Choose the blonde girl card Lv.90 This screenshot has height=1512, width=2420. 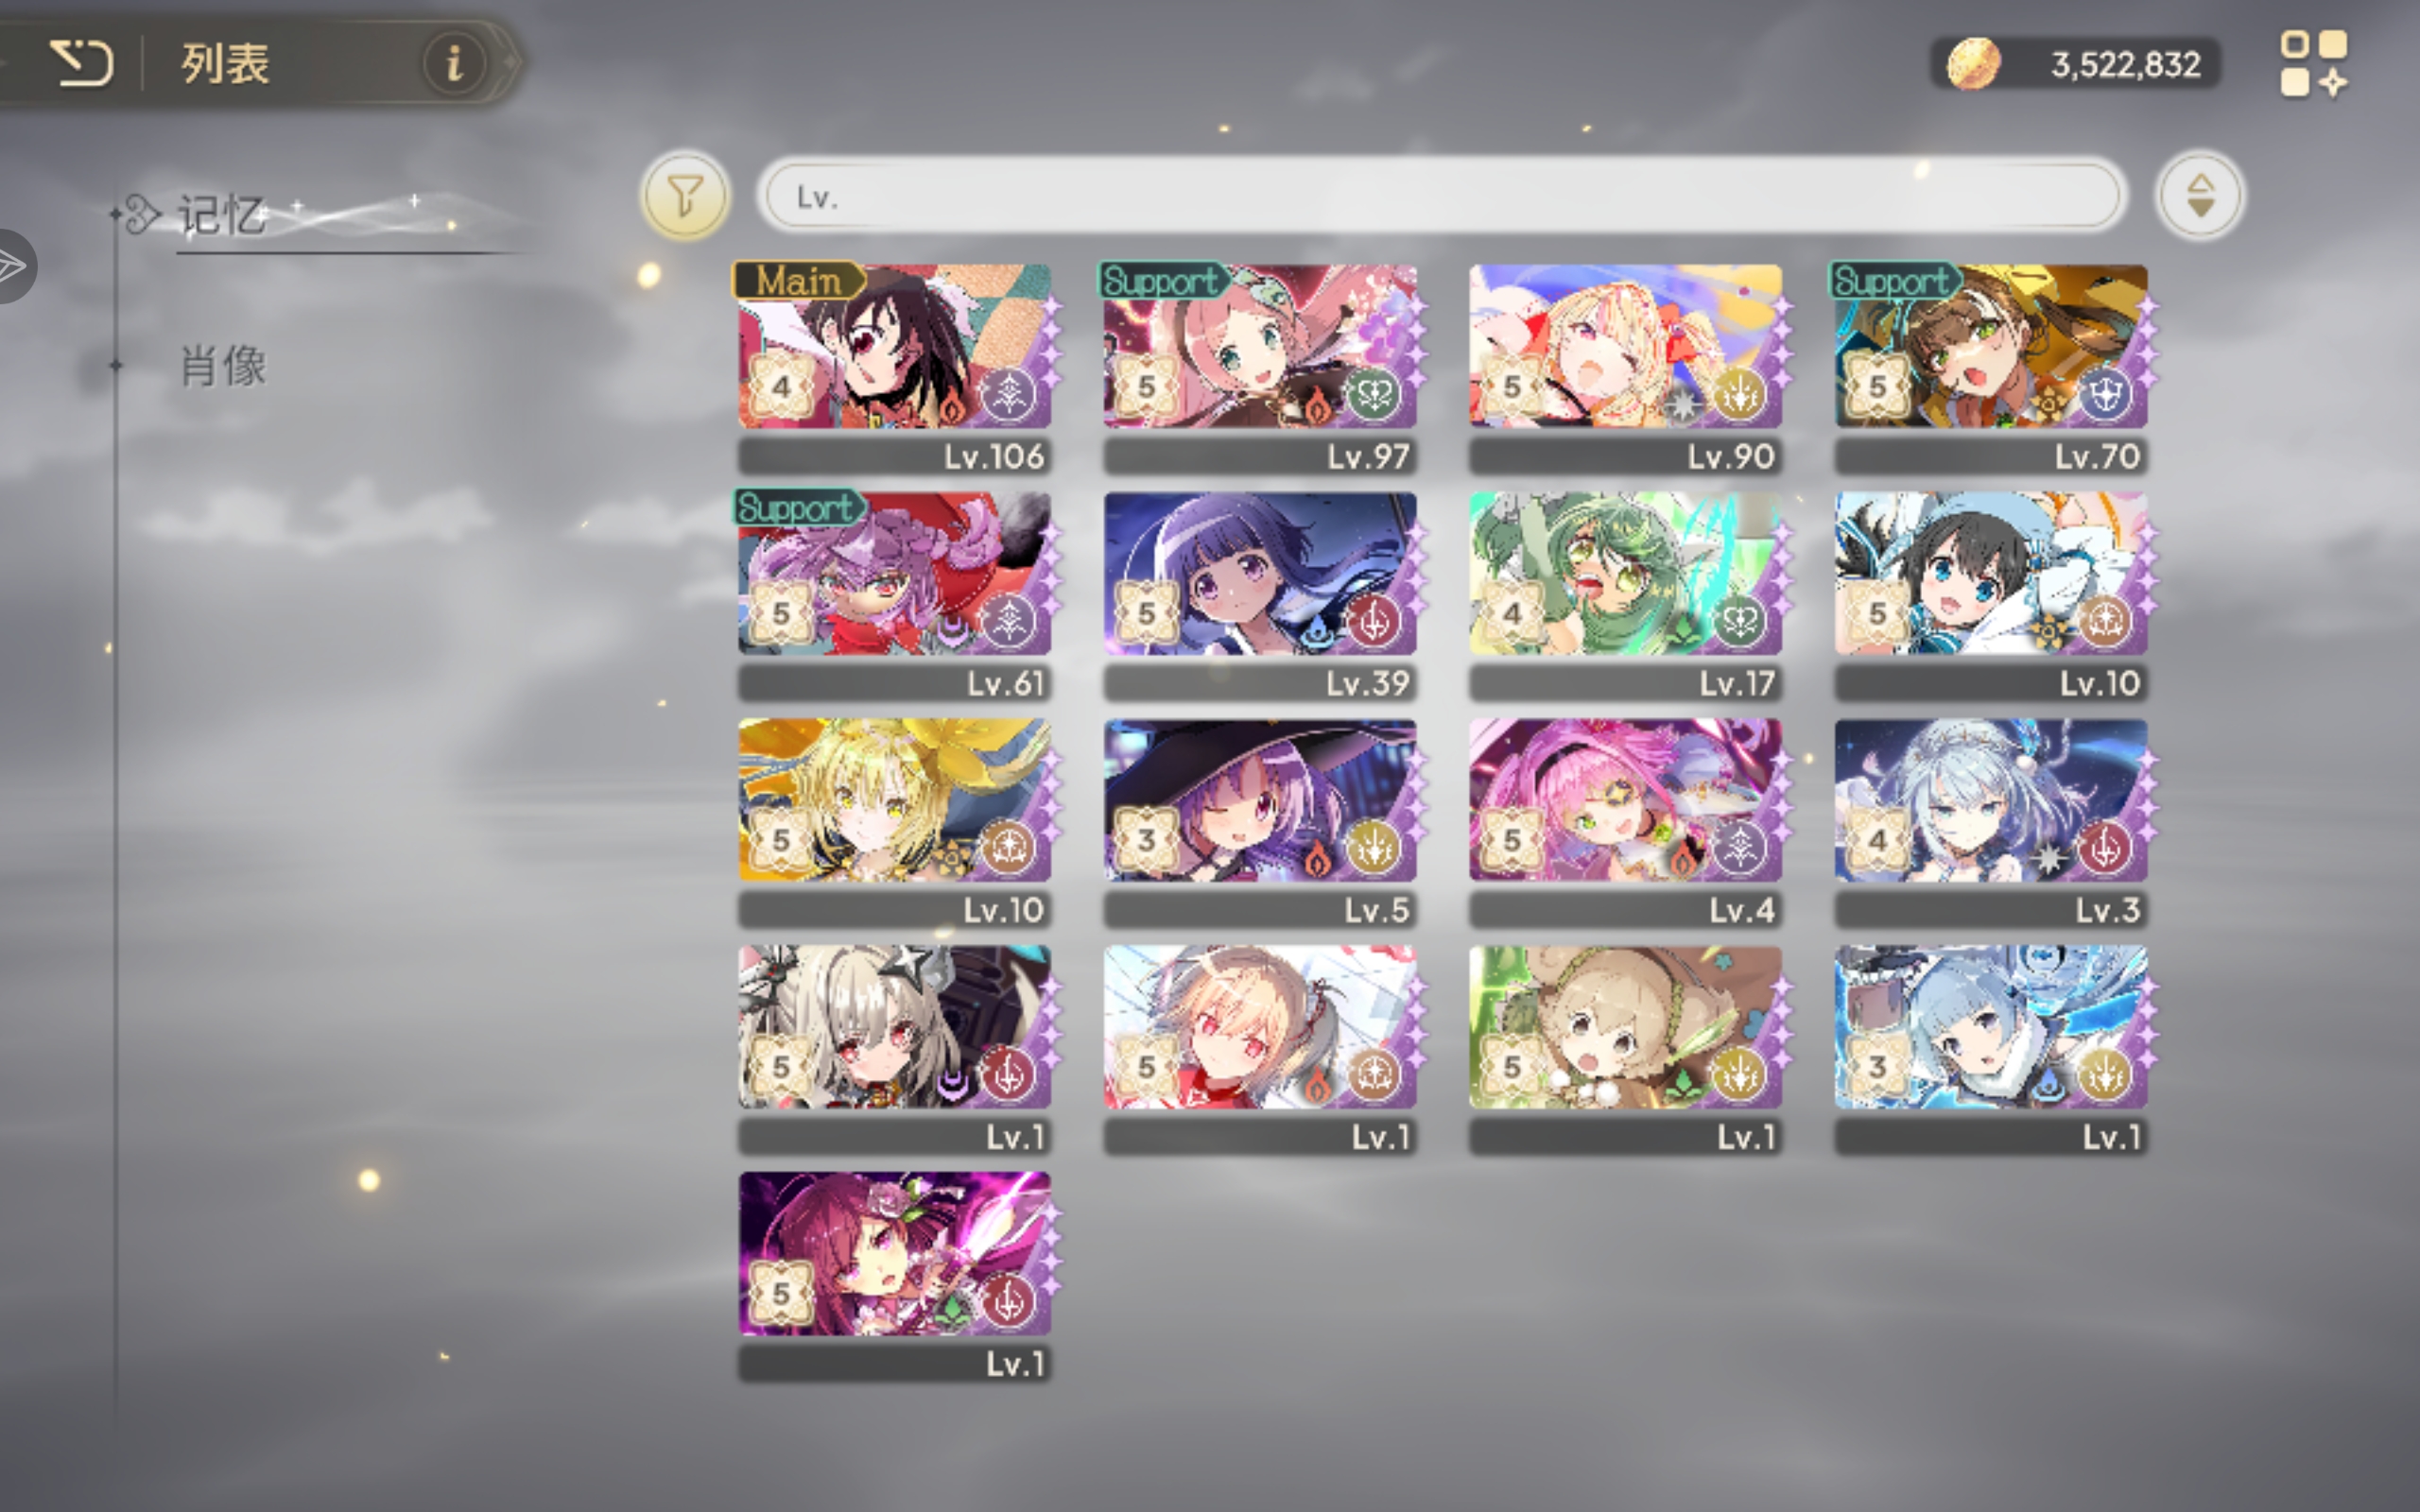(x=1626, y=368)
